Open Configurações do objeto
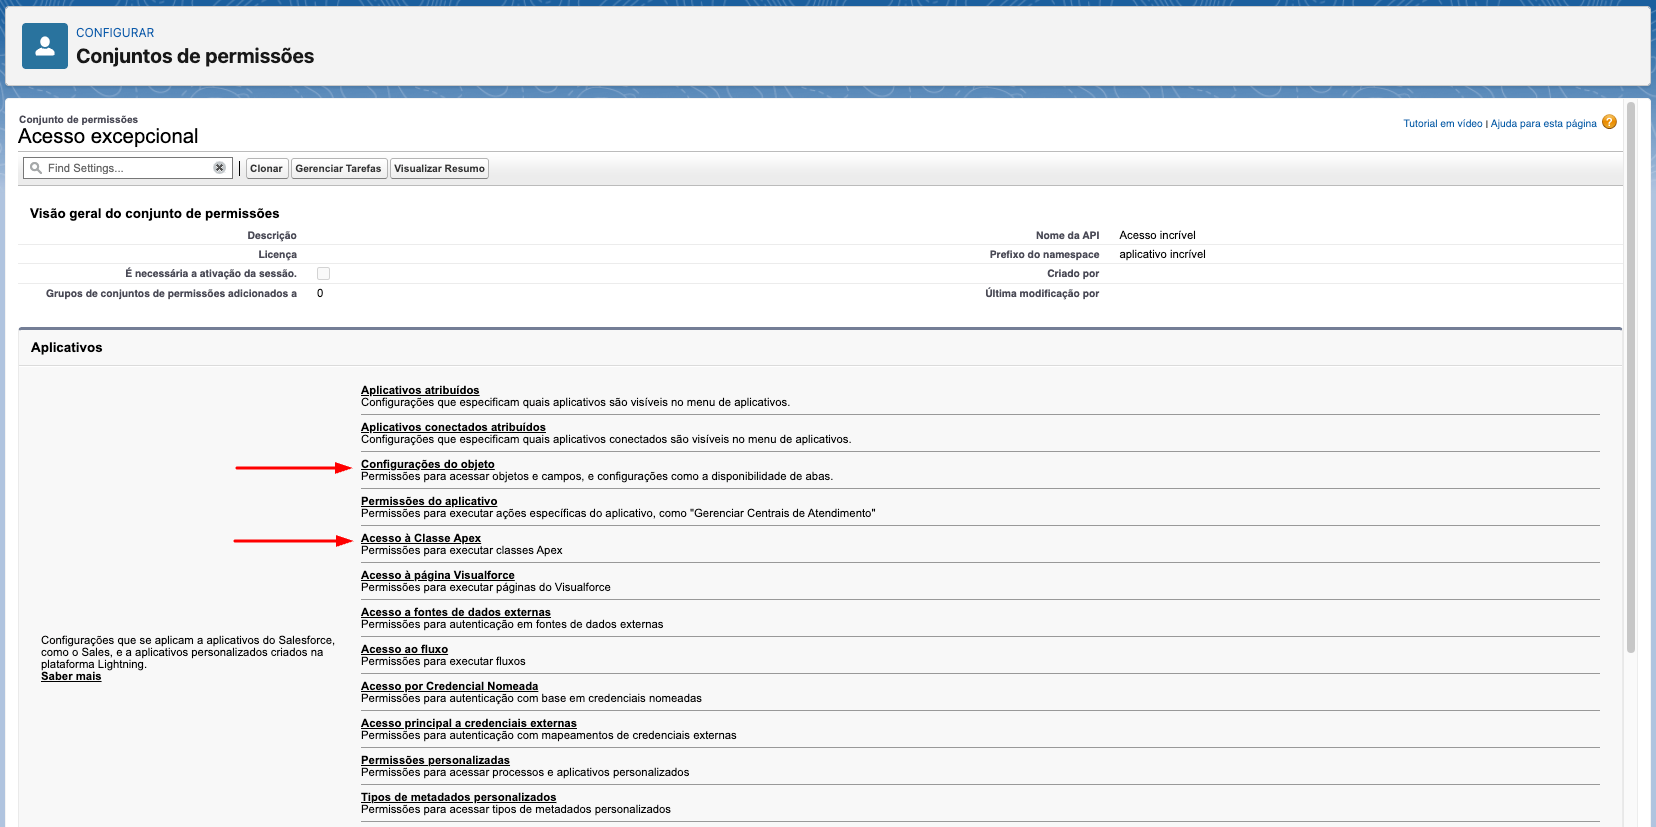The width and height of the screenshot is (1656, 827). tap(427, 464)
